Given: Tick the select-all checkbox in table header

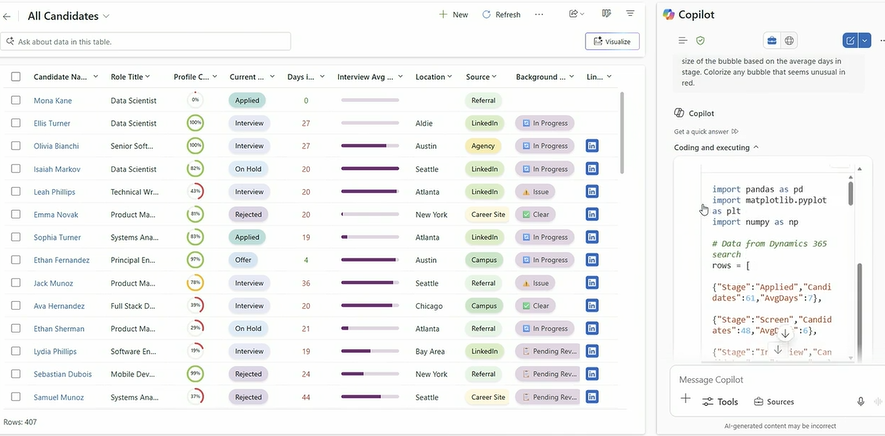Looking at the screenshot, I should click(x=16, y=77).
